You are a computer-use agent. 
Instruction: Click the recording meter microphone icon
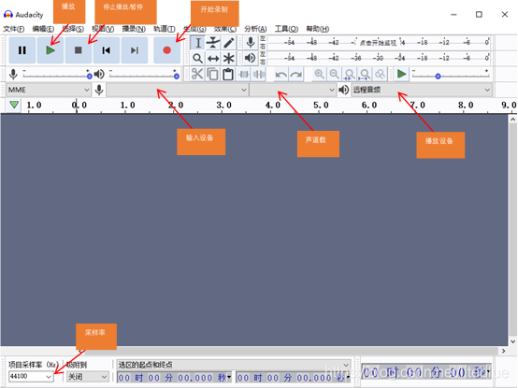point(250,43)
